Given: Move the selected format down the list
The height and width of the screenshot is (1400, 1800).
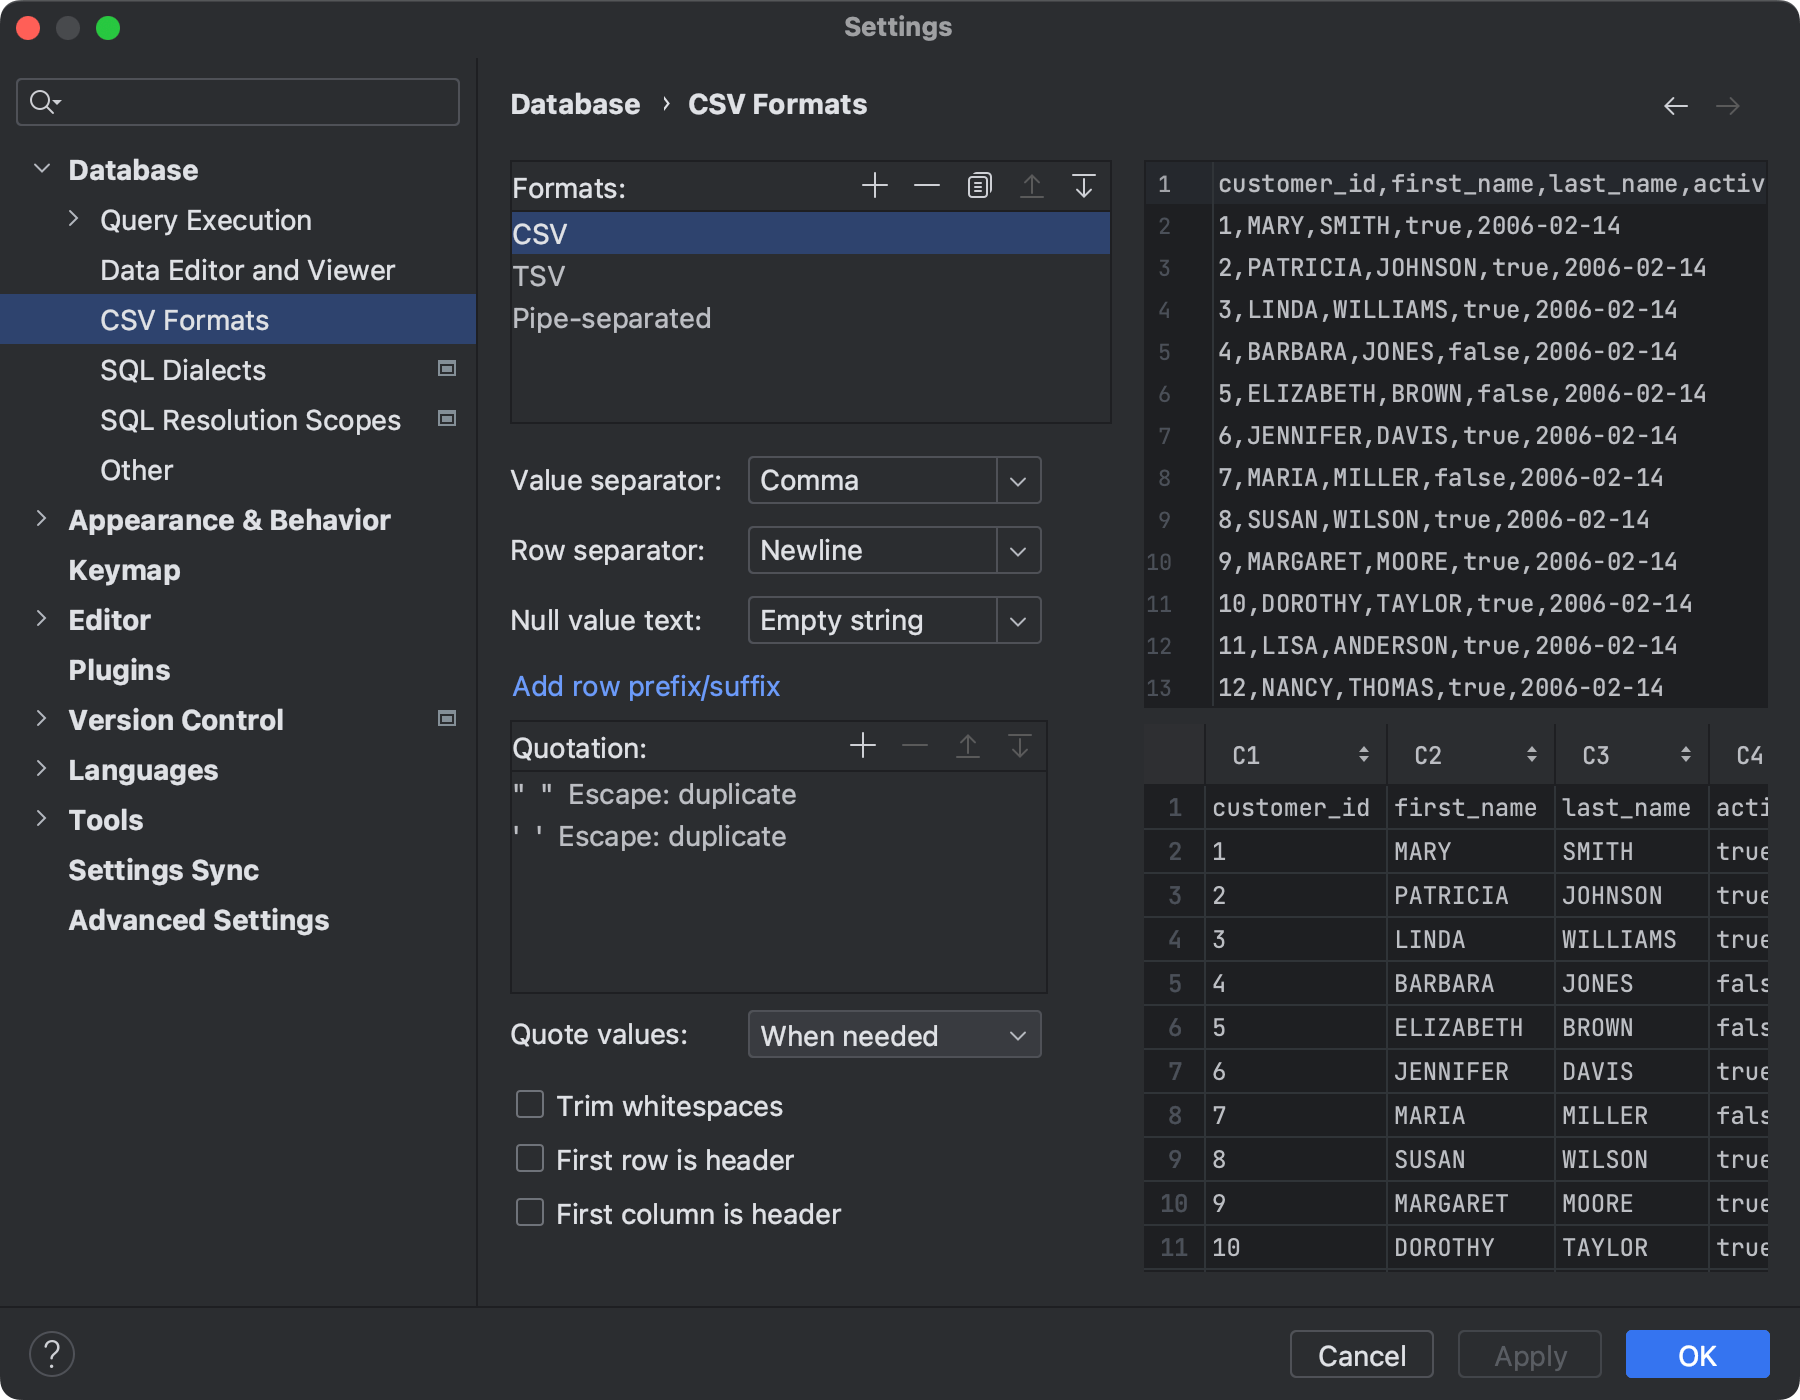Looking at the screenshot, I should pos(1084,186).
